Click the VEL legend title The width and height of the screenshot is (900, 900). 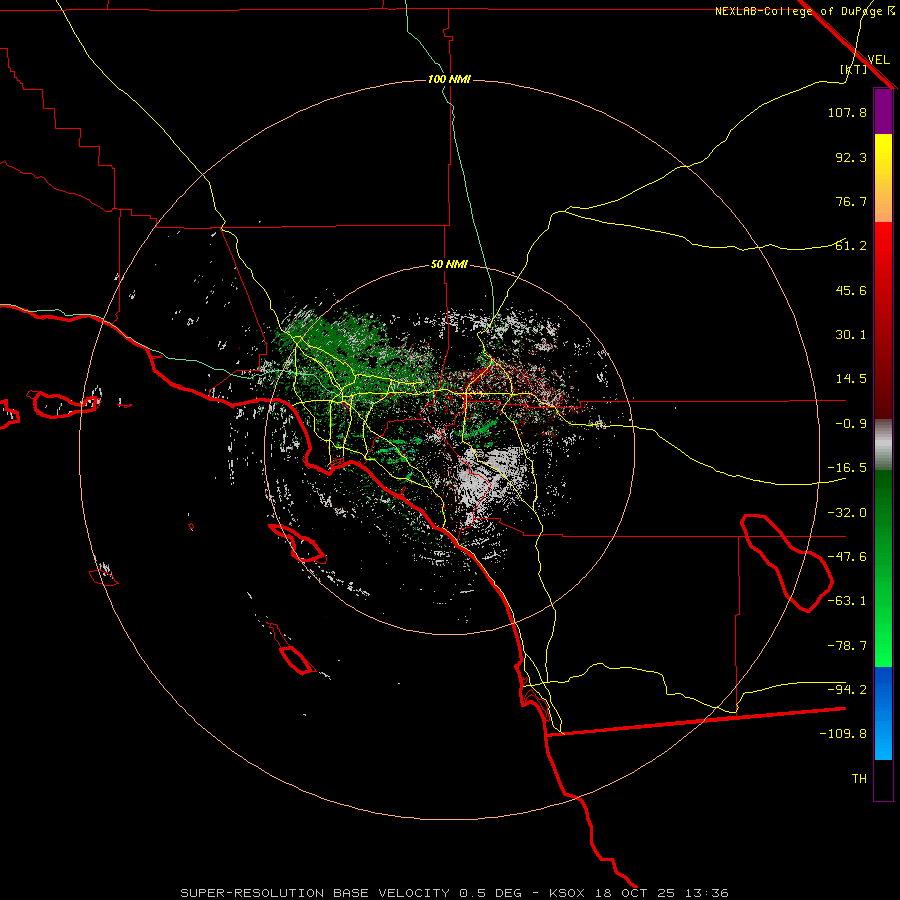tap(878, 60)
